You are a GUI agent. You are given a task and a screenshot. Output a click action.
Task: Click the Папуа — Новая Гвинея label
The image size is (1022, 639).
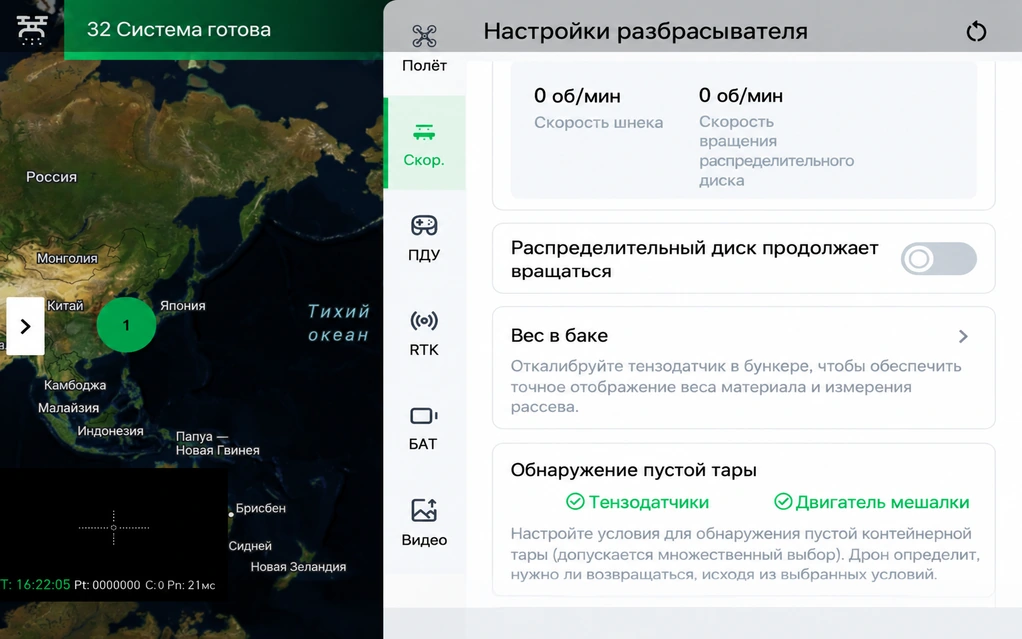pos(217,443)
